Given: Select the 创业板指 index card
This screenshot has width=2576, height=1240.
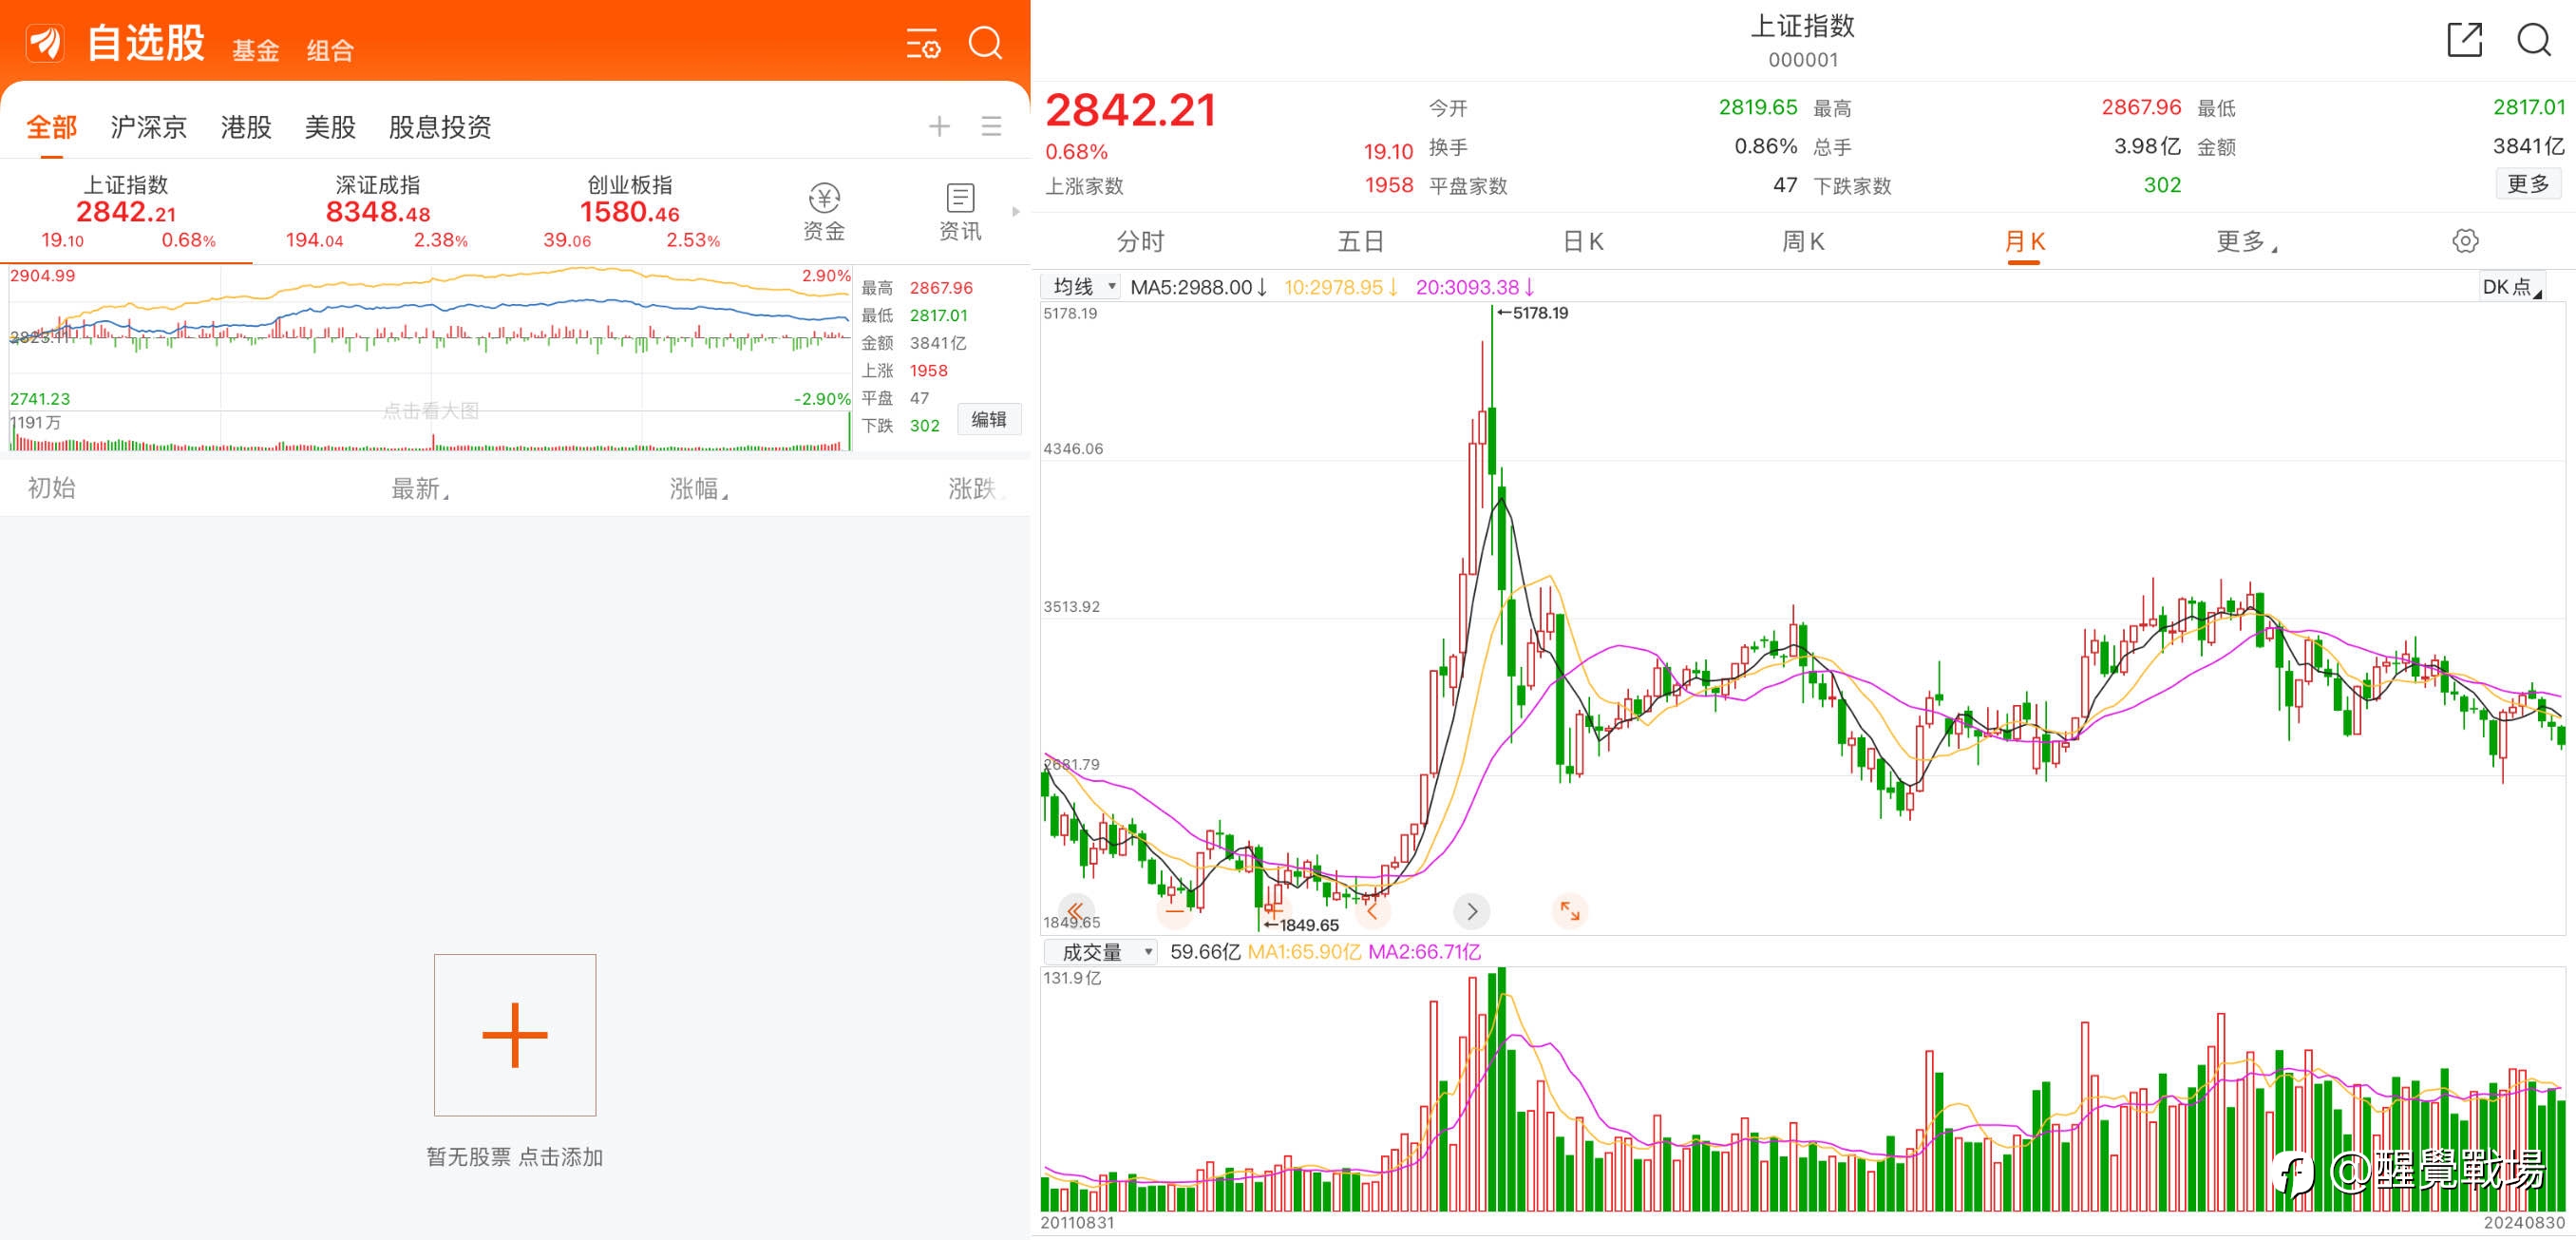Looking at the screenshot, I should tap(630, 212).
